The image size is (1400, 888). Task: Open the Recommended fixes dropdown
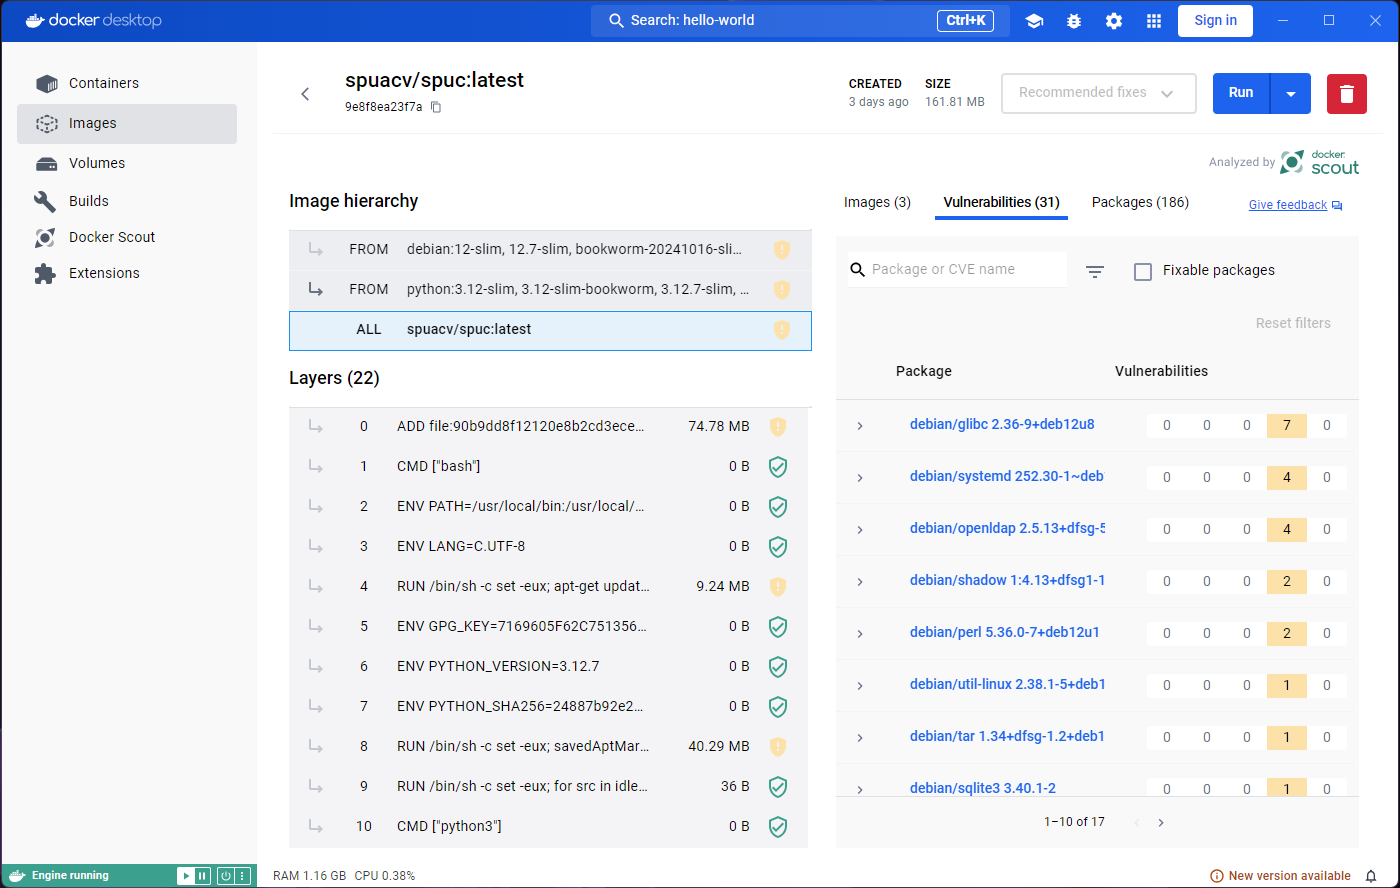point(1098,93)
